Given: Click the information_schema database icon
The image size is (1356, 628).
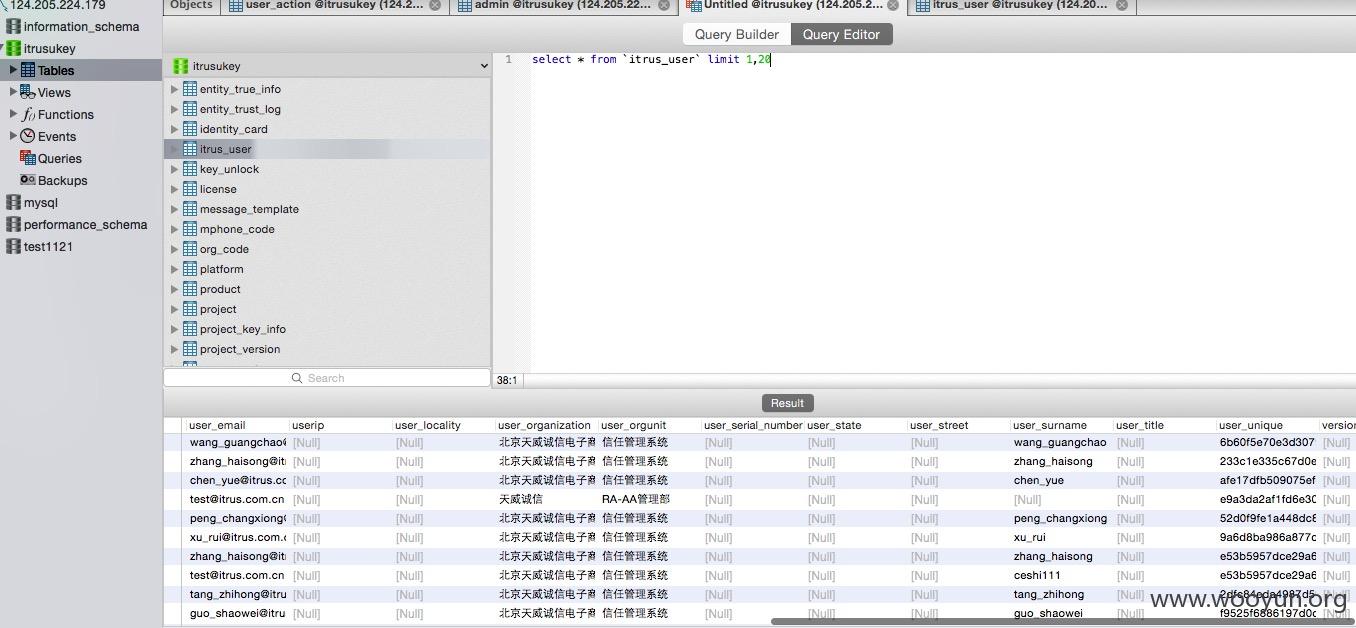Looking at the screenshot, I should pos(13,27).
